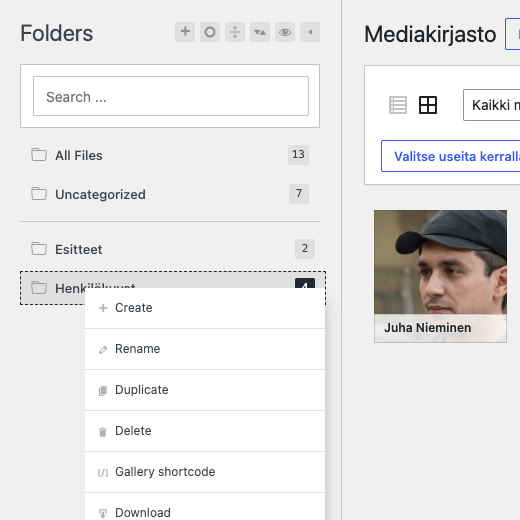The image size is (520, 520).
Task: Click the pencil icon beside Rename
Action: [x=103, y=350]
